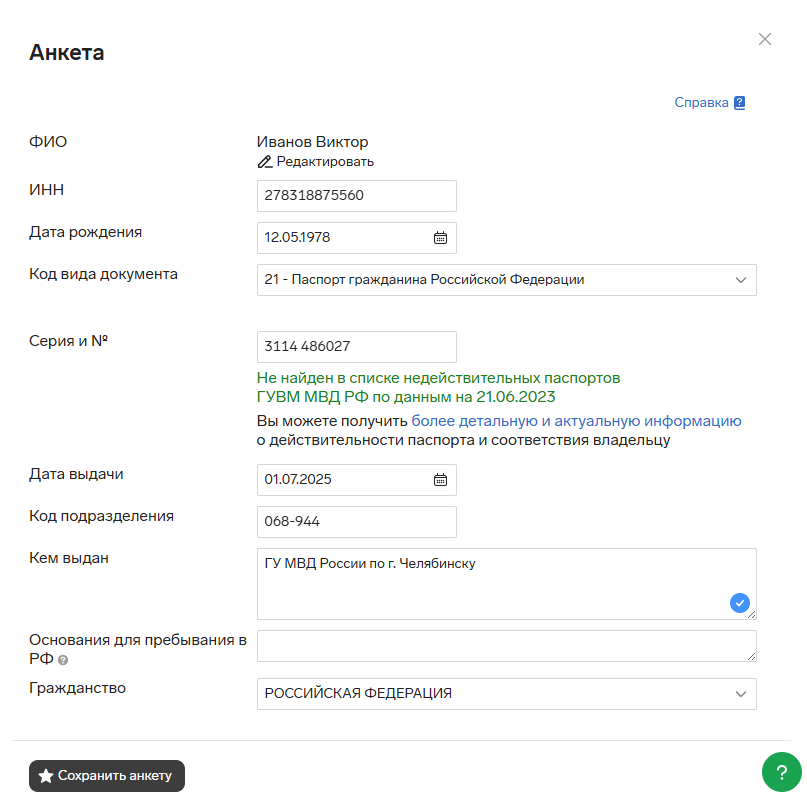Close the Анкета dialog
The image size is (807, 812).
tap(765, 39)
